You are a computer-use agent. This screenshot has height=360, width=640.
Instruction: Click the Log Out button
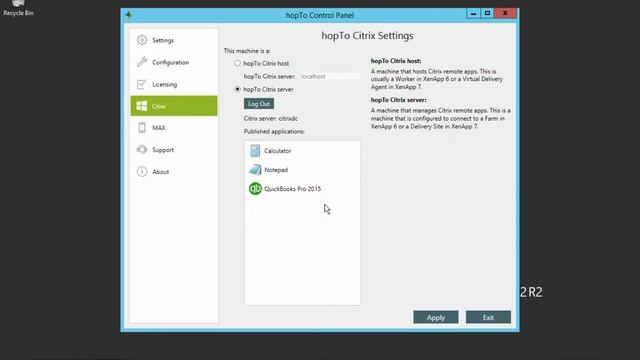point(259,104)
